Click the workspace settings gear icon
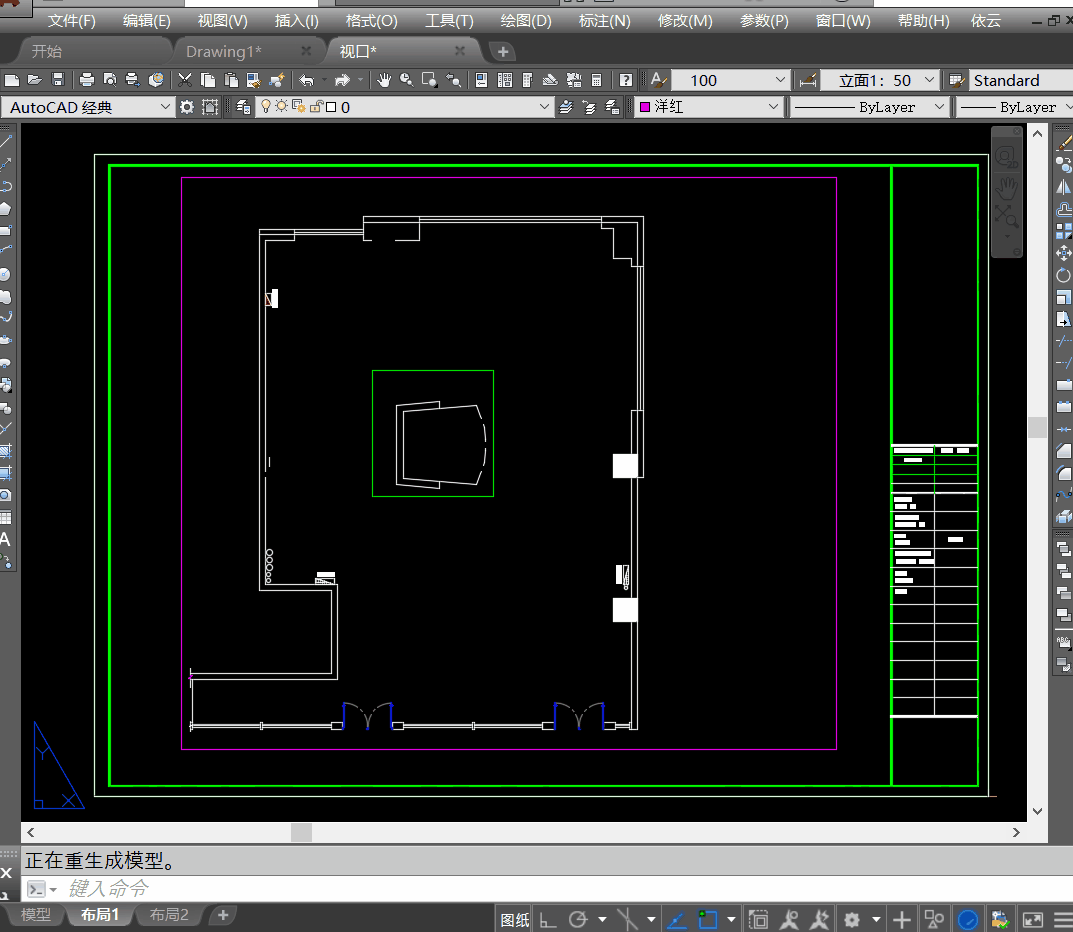Image resolution: width=1073 pixels, height=932 pixels. tap(186, 107)
